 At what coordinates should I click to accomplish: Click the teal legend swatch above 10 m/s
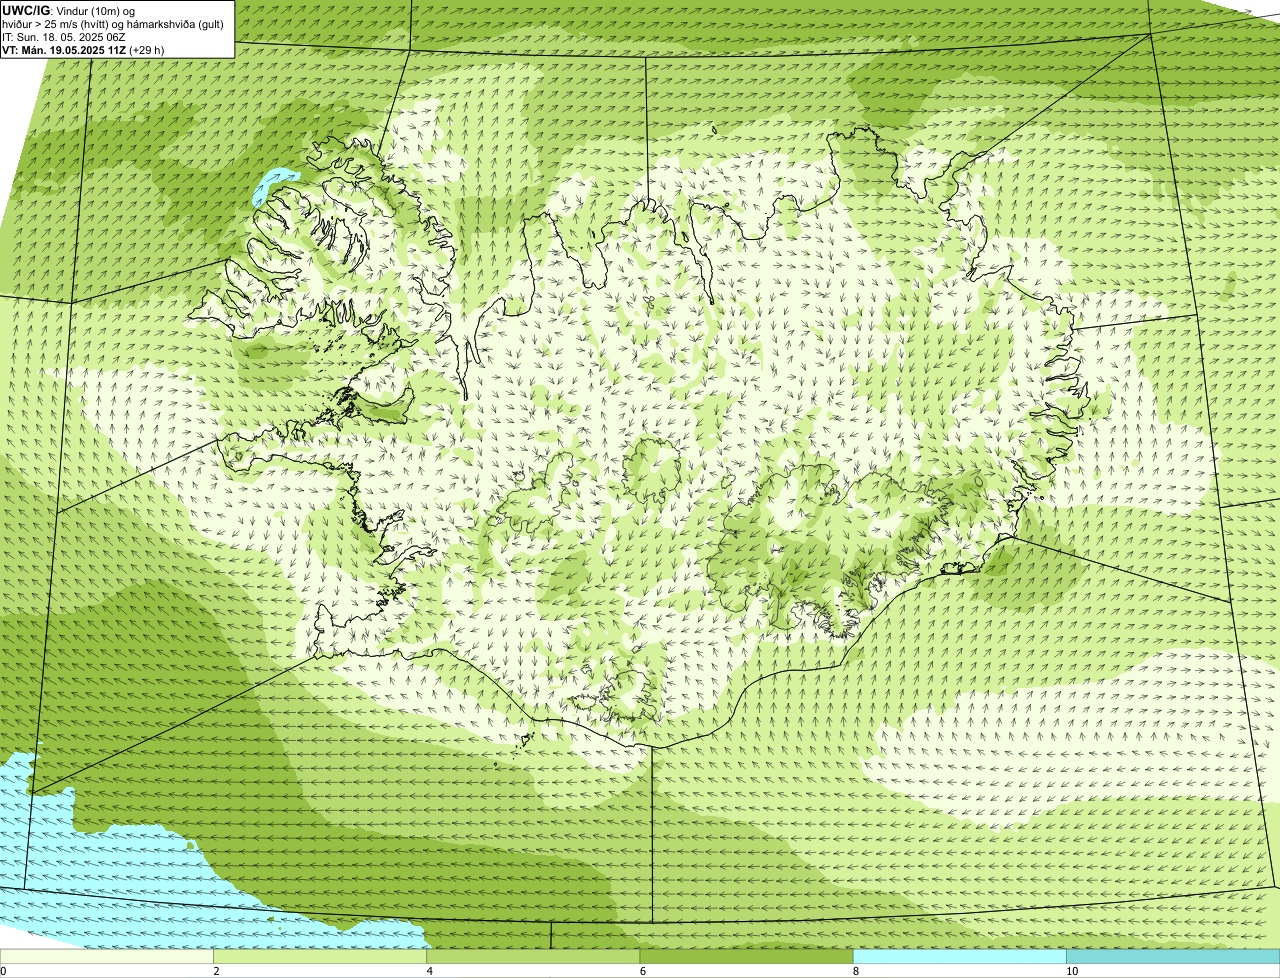click(1173, 957)
